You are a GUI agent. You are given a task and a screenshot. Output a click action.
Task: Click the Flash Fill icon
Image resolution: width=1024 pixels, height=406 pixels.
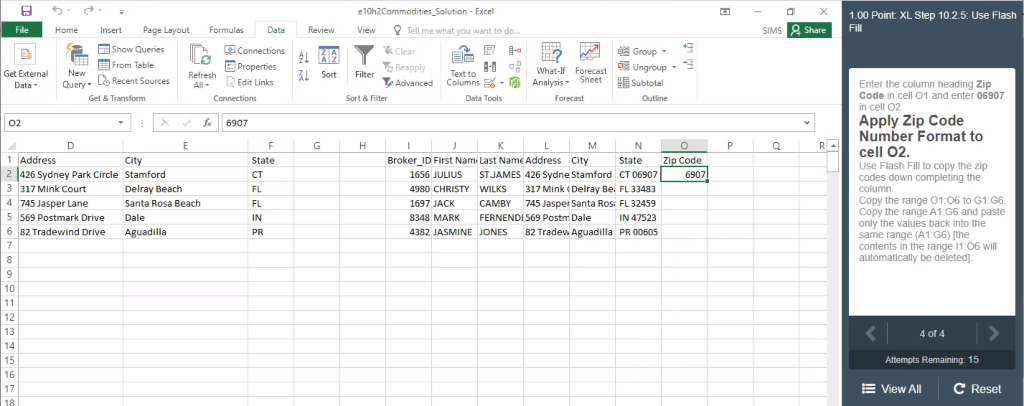490,50
